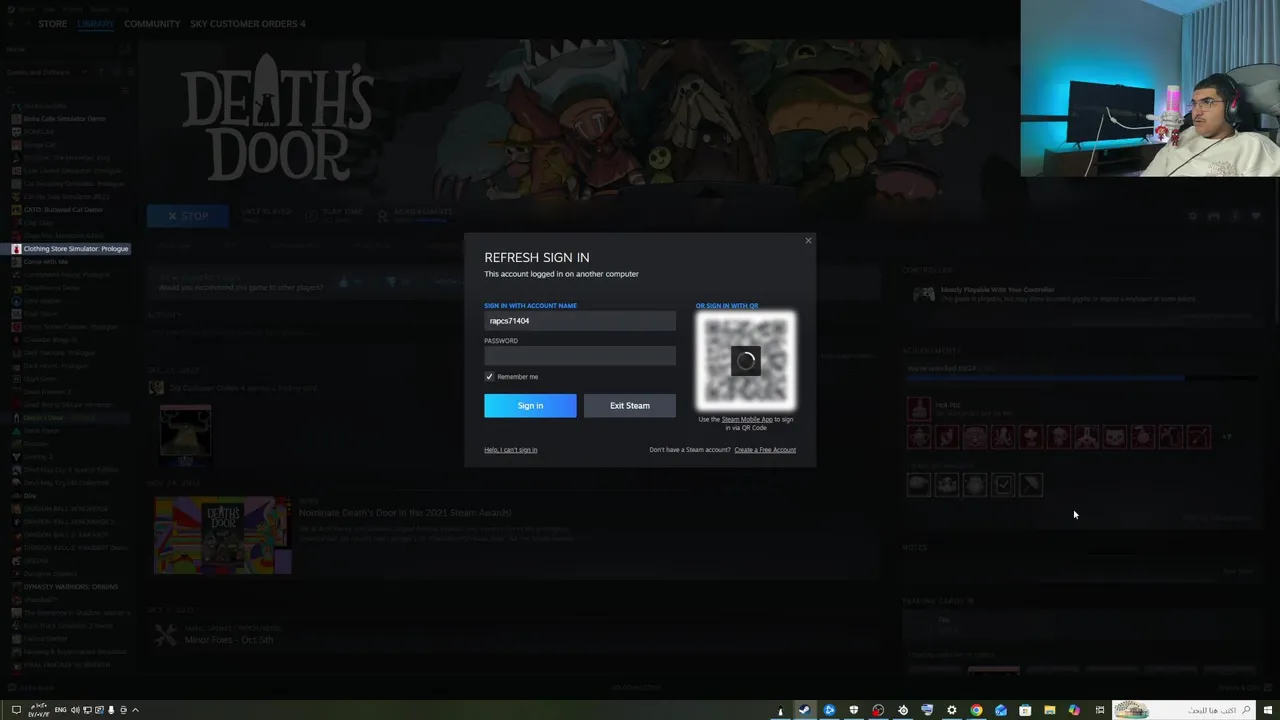Open the SKY CUSTOMER ORDERS 4 profile tab
This screenshot has height=720, width=1280.
point(248,23)
